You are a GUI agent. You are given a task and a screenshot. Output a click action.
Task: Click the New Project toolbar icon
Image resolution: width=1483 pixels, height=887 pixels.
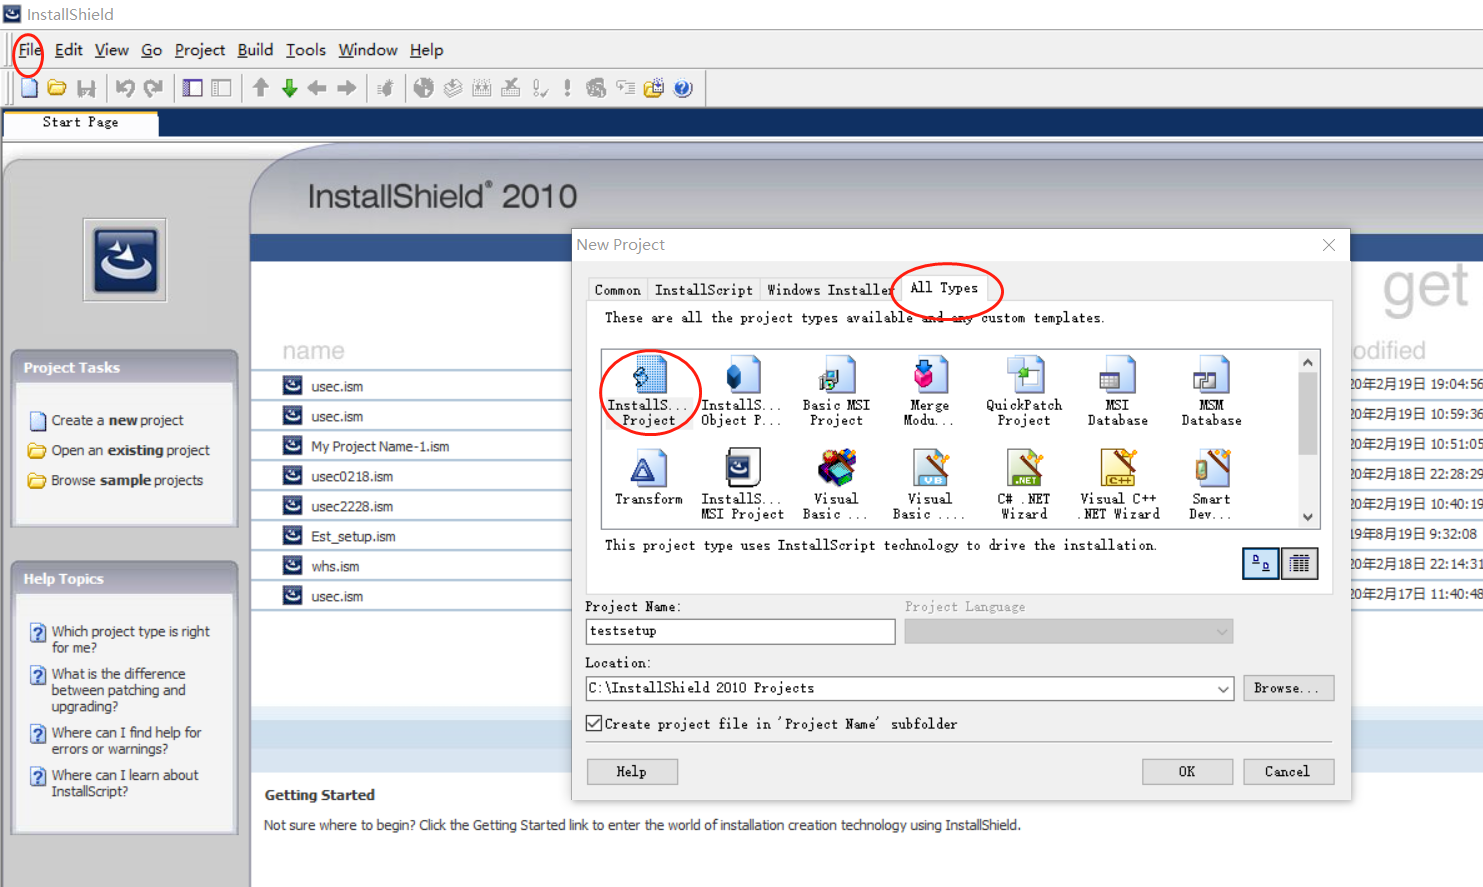[x=30, y=88]
